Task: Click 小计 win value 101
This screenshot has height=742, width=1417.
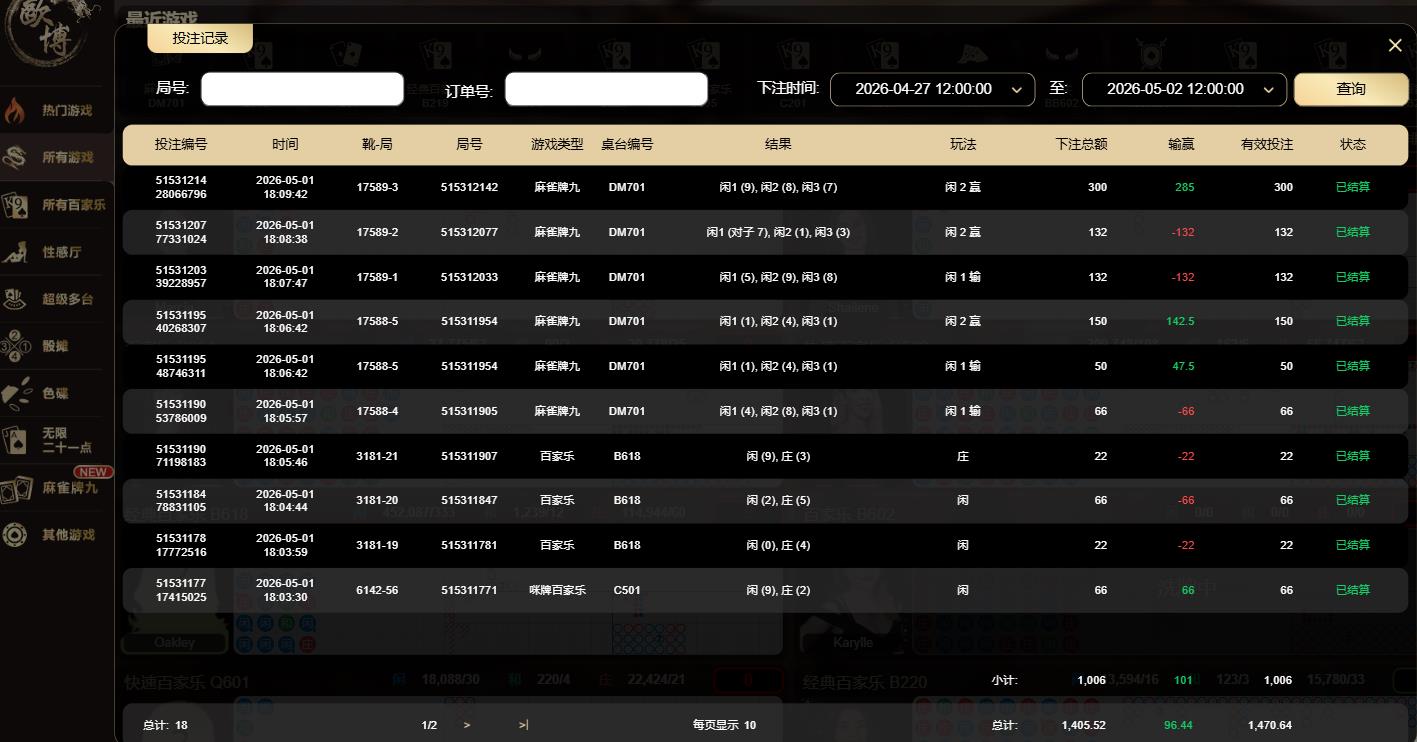Action: tap(1184, 680)
